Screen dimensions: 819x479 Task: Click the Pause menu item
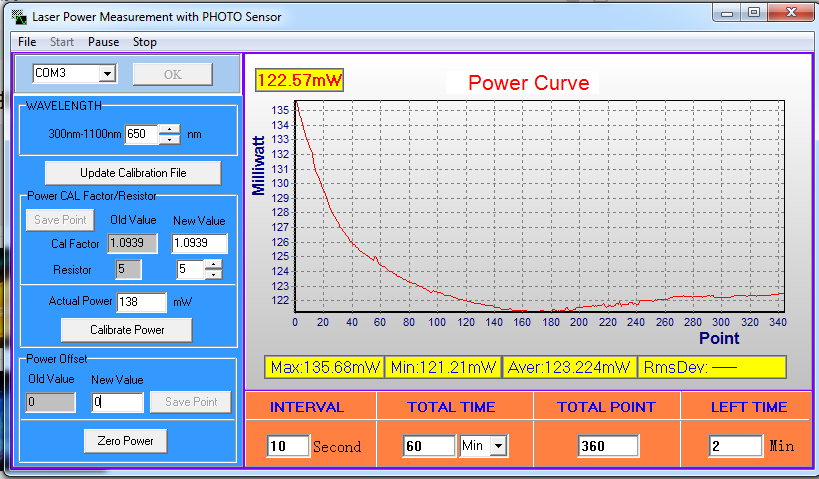103,42
